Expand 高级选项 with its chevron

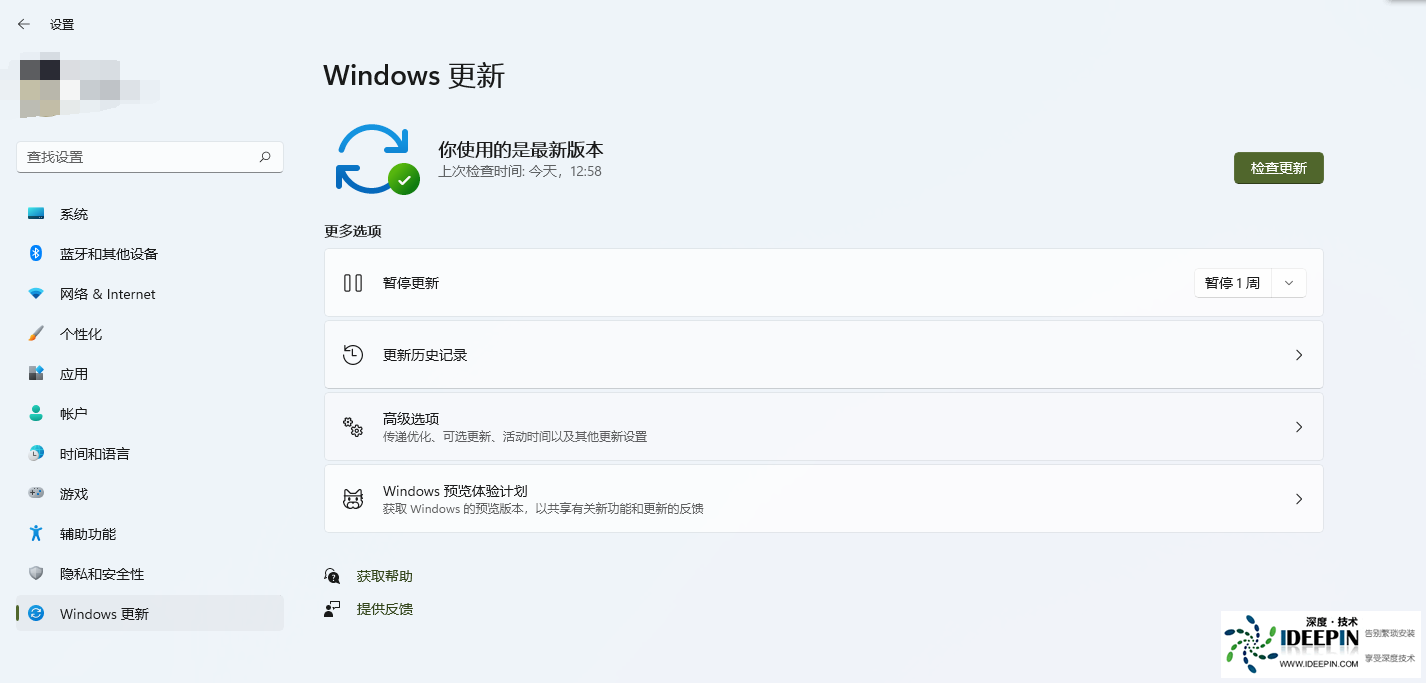pyautogui.click(x=1299, y=427)
